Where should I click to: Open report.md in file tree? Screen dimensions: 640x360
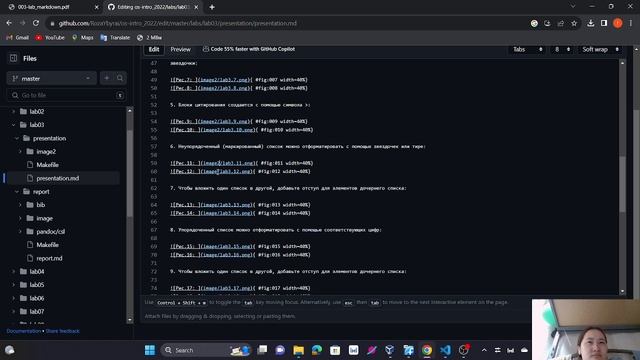click(x=49, y=258)
